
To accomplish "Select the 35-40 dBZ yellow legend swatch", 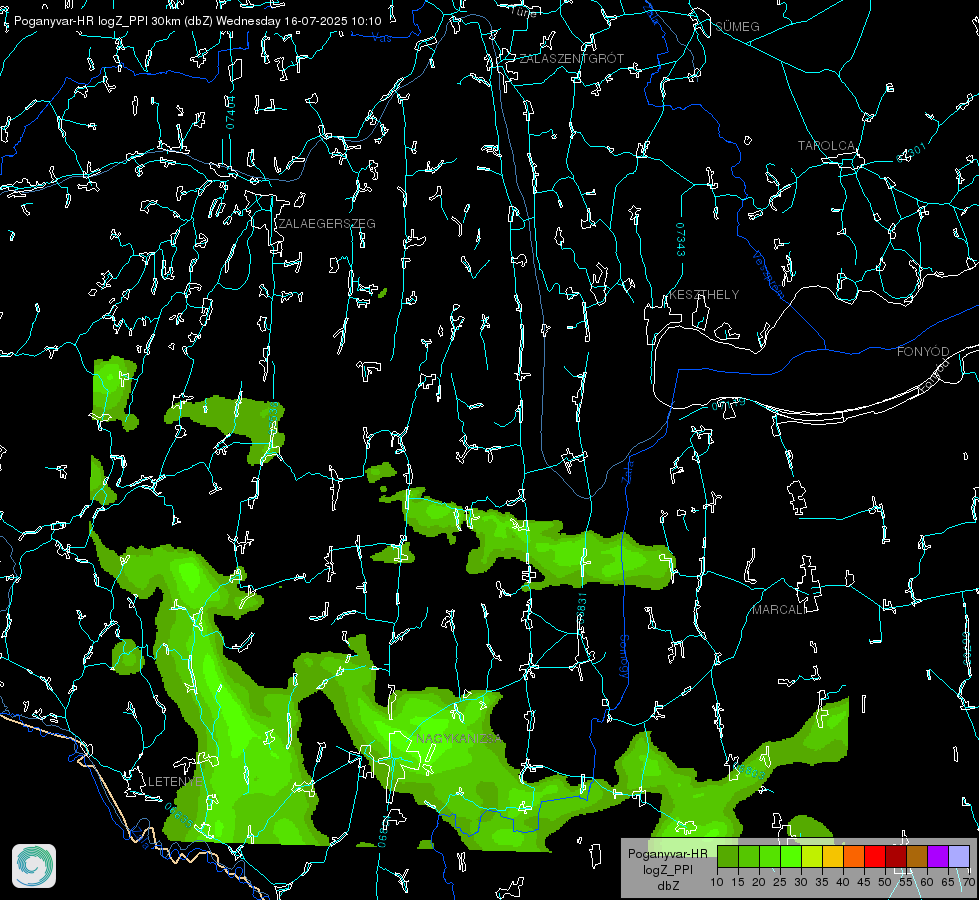I will point(833,856).
